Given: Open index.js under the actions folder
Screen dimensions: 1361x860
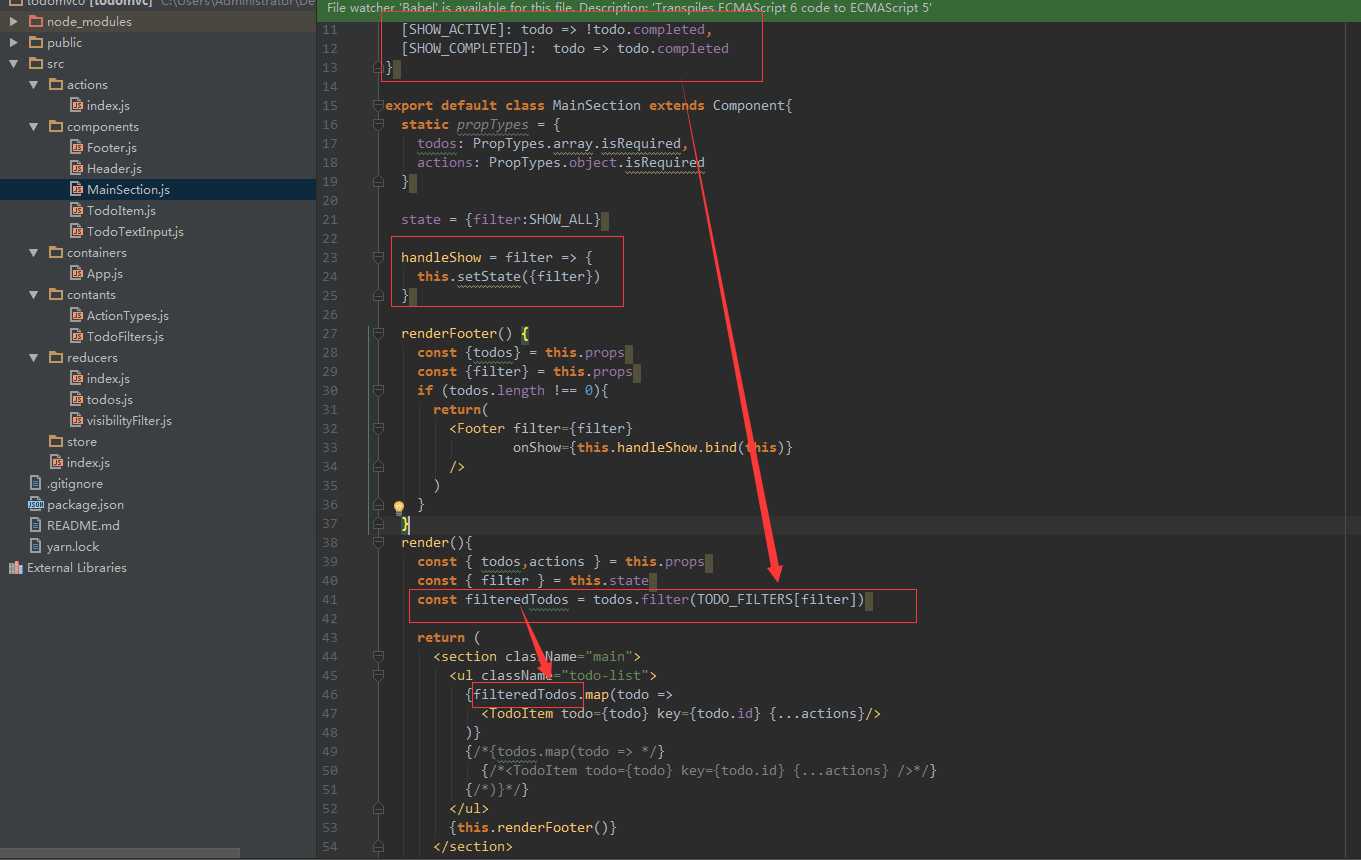Looking at the screenshot, I should pyautogui.click(x=108, y=105).
